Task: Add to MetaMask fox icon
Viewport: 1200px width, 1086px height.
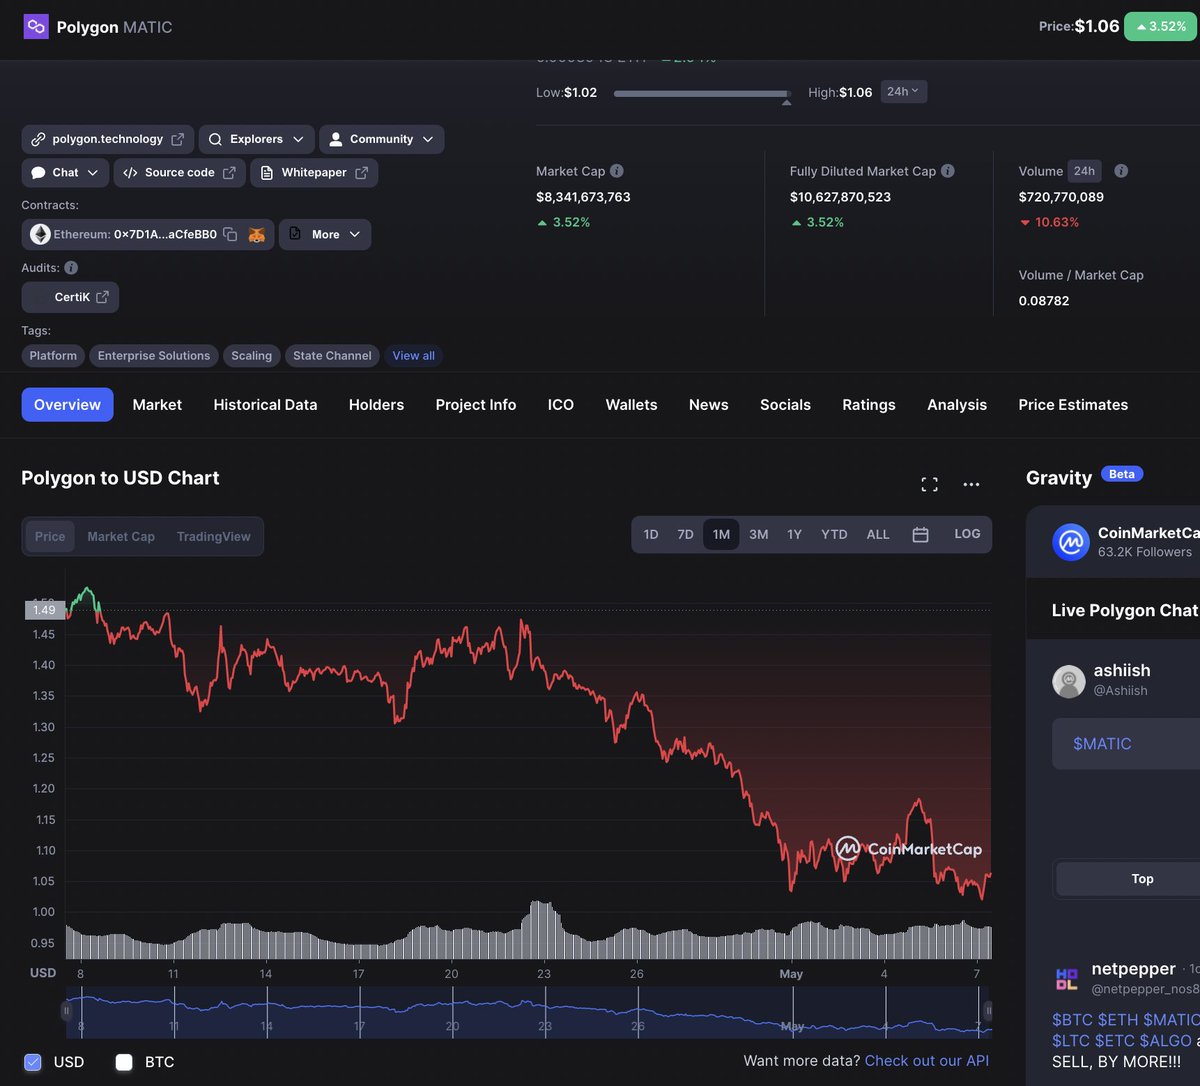Action: (257, 234)
